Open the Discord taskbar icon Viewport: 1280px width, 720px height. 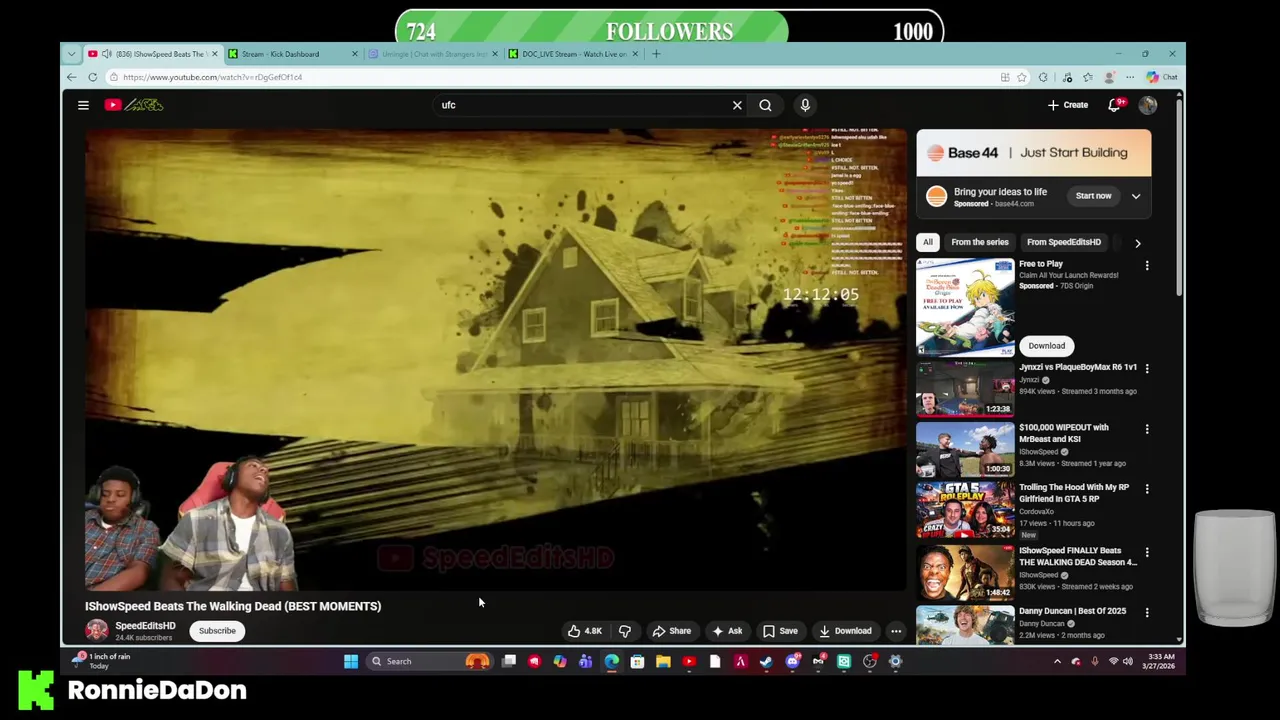click(793, 661)
